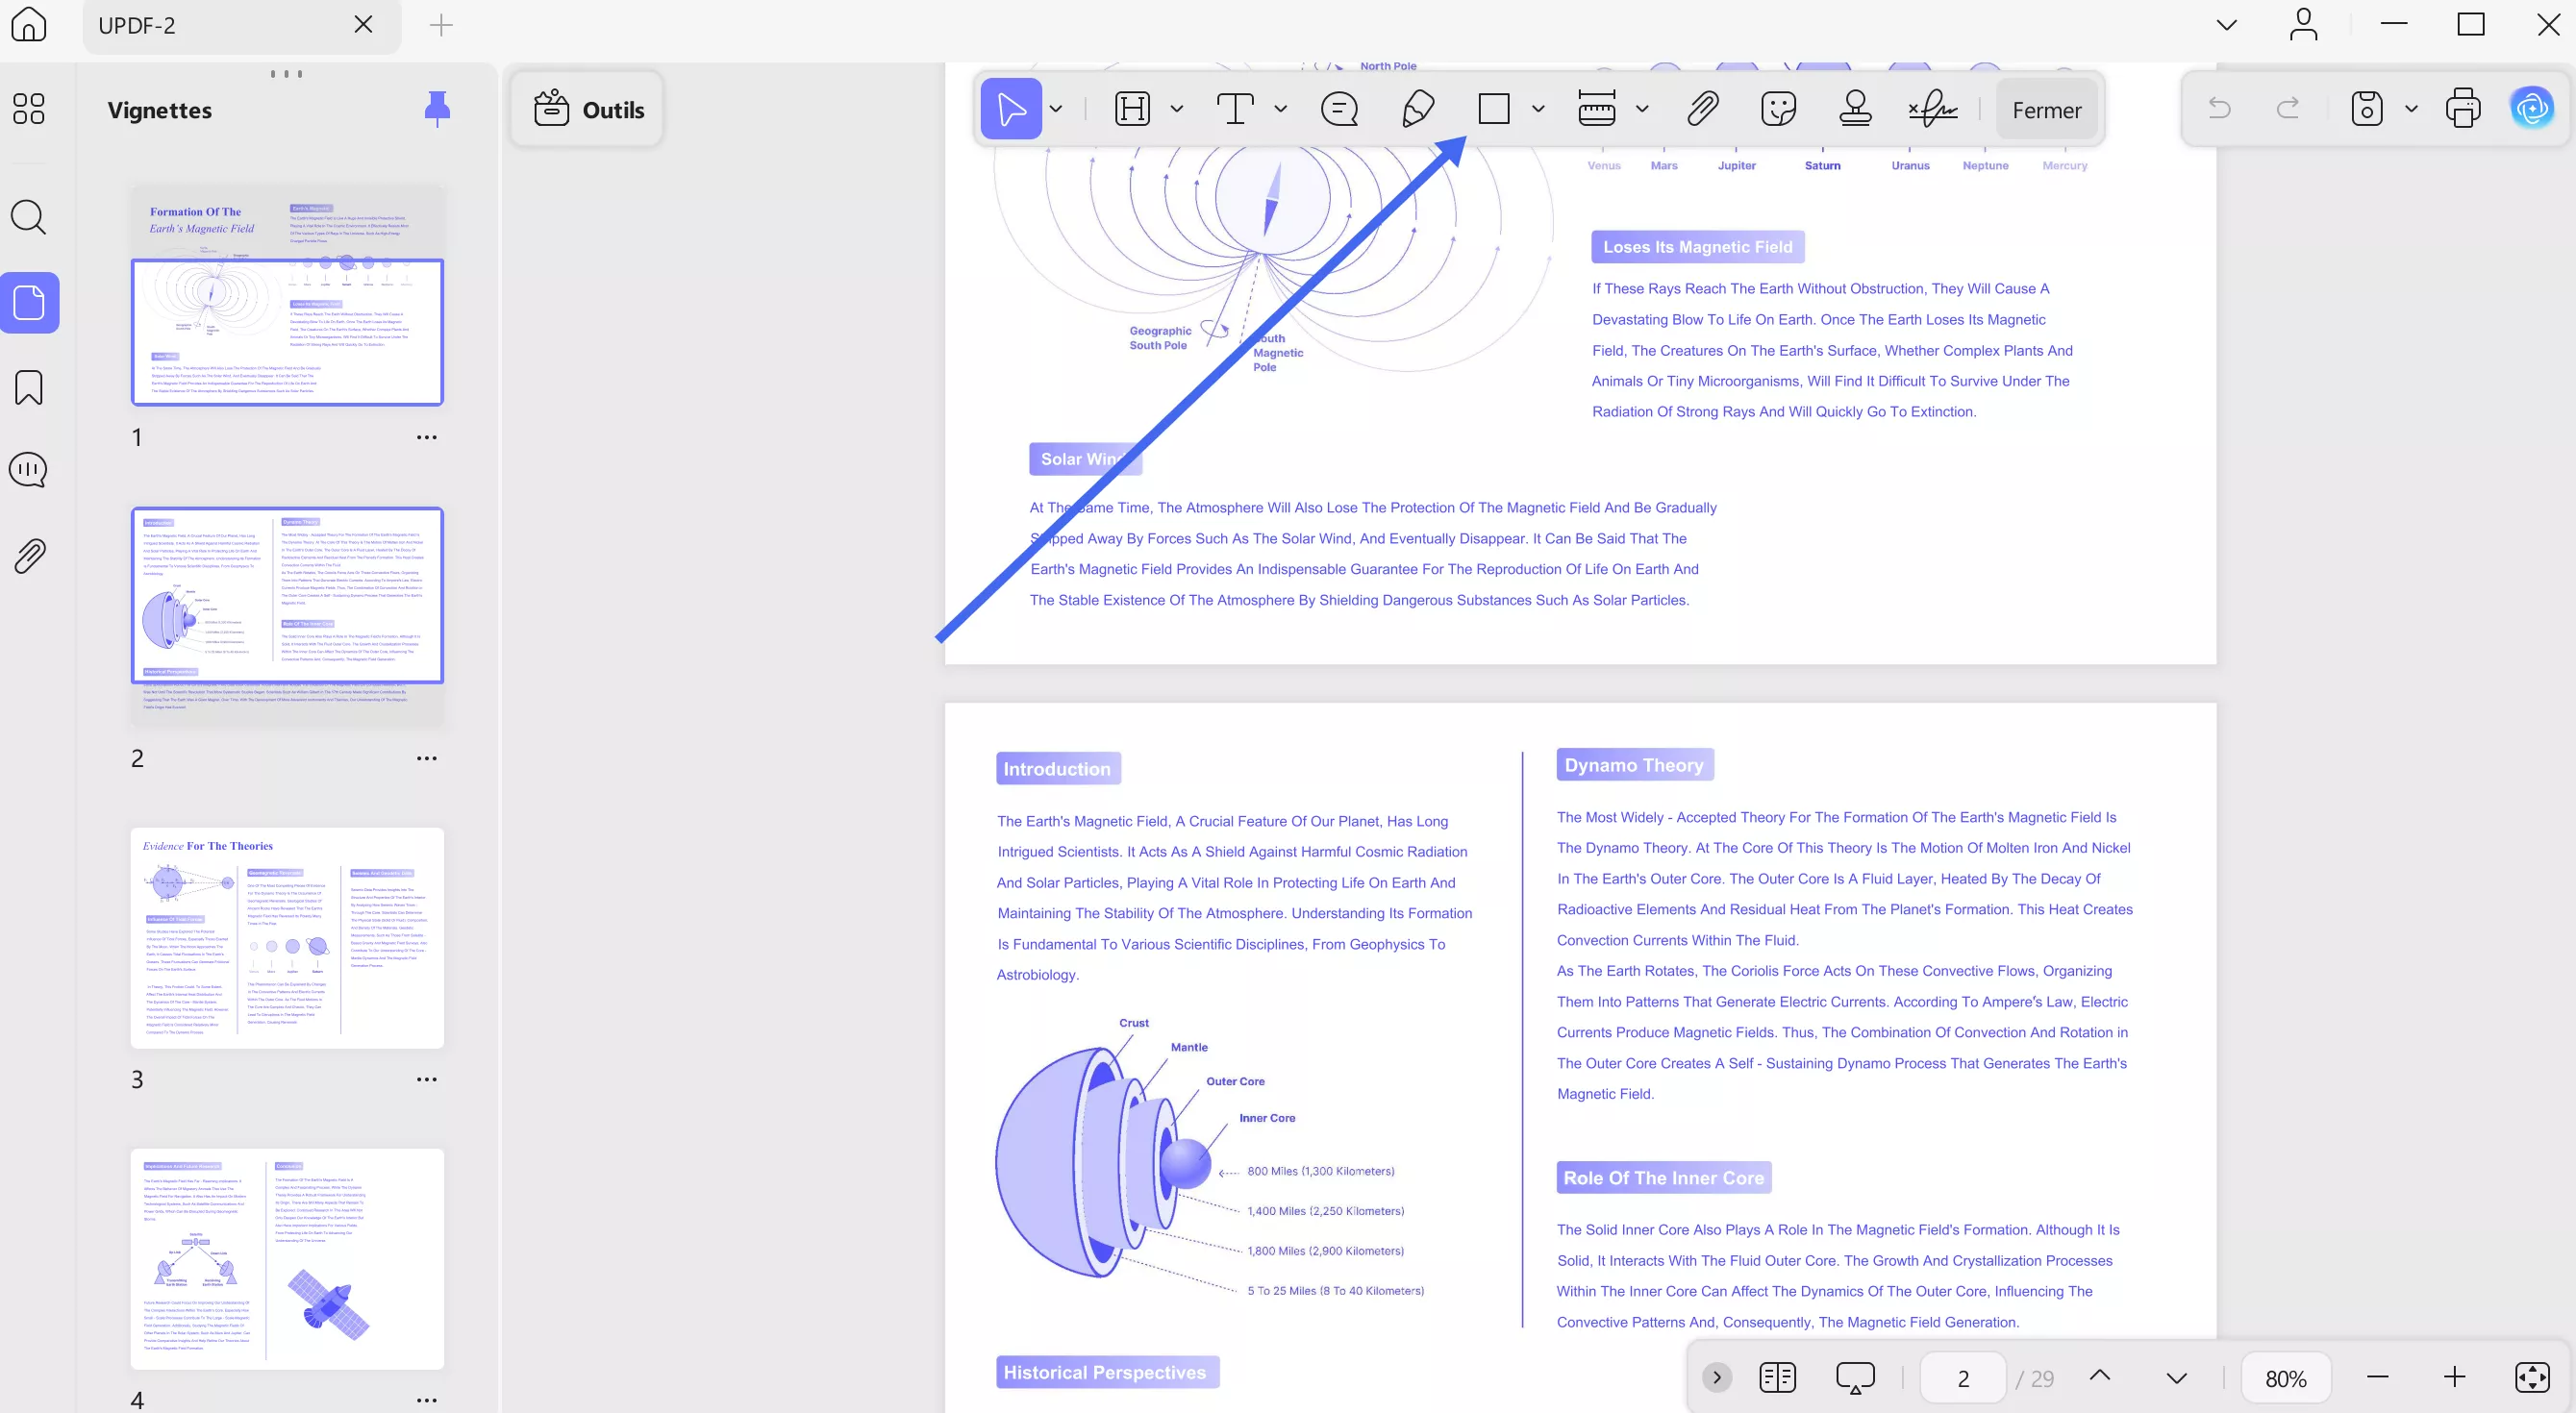2576x1413 pixels.
Task: Expand the shape tool dropdown
Action: (x=1538, y=108)
